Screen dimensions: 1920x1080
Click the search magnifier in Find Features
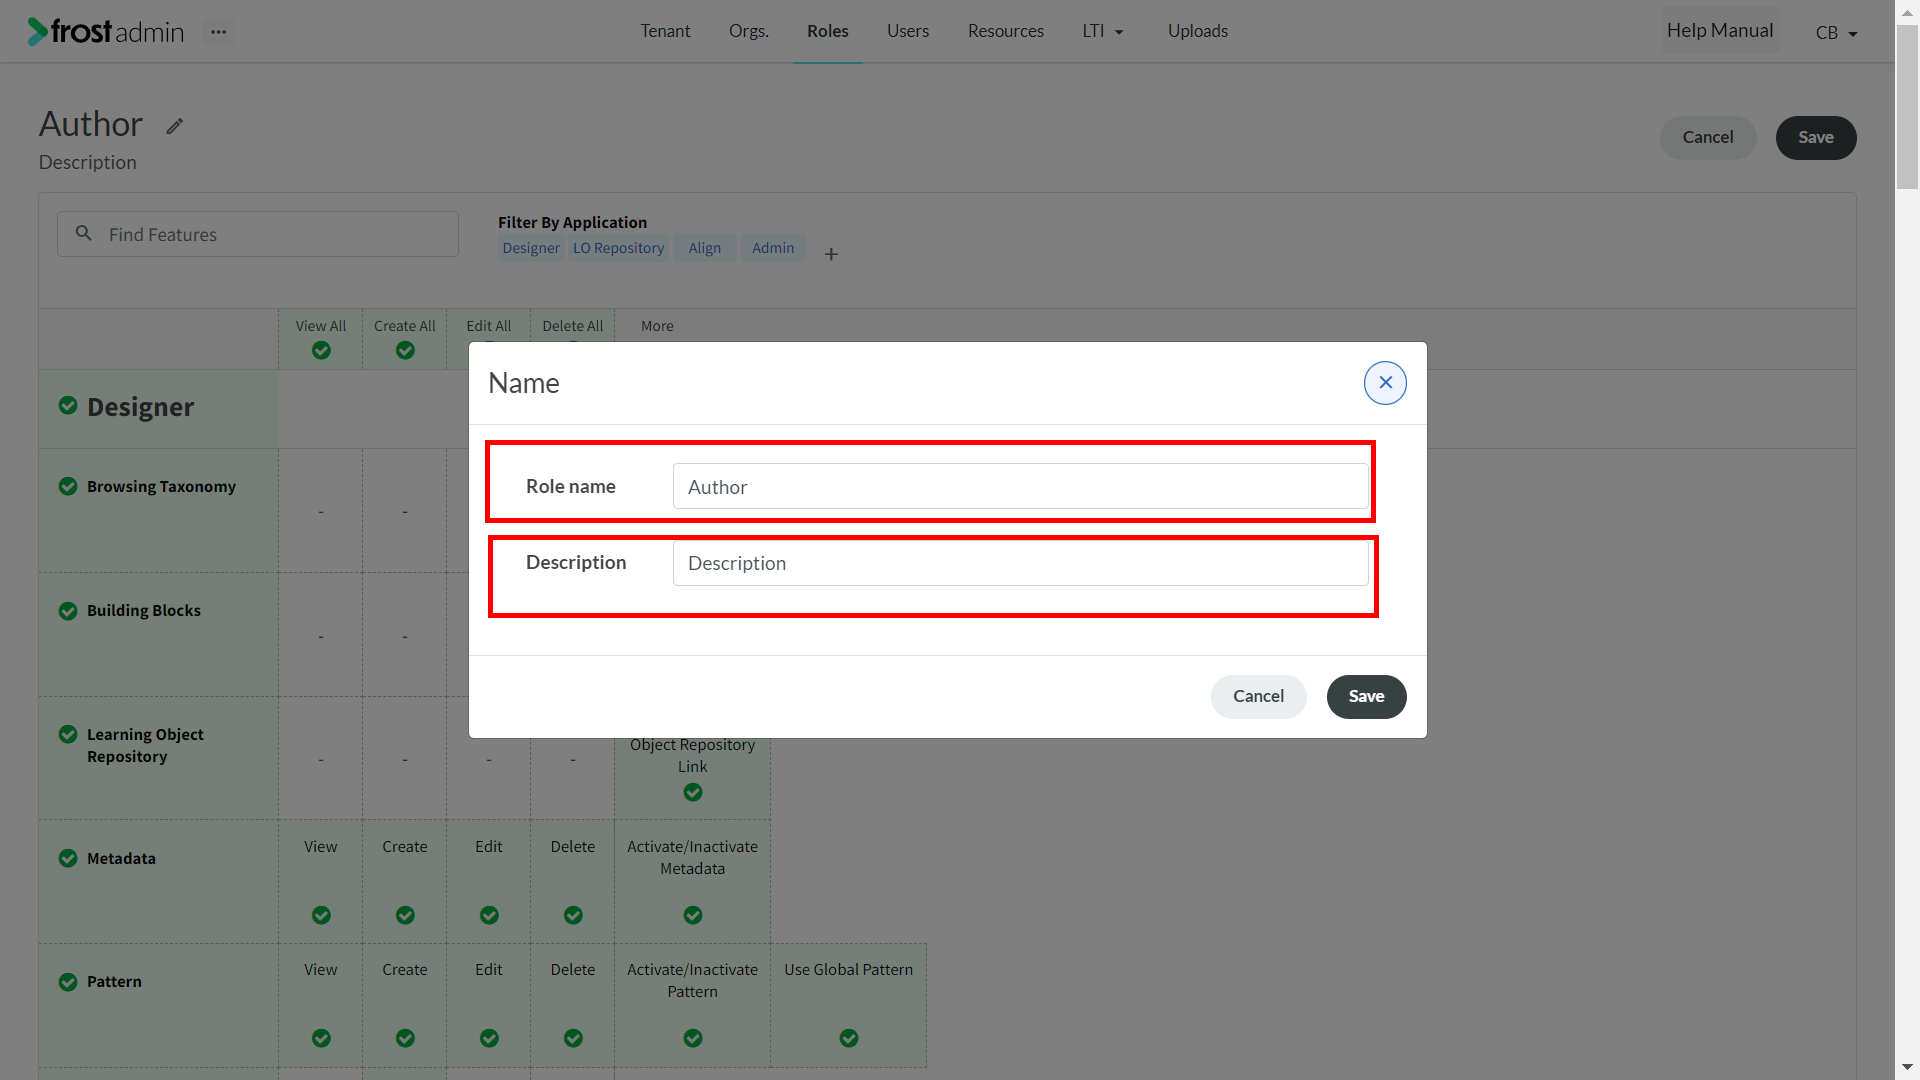pyautogui.click(x=84, y=233)
